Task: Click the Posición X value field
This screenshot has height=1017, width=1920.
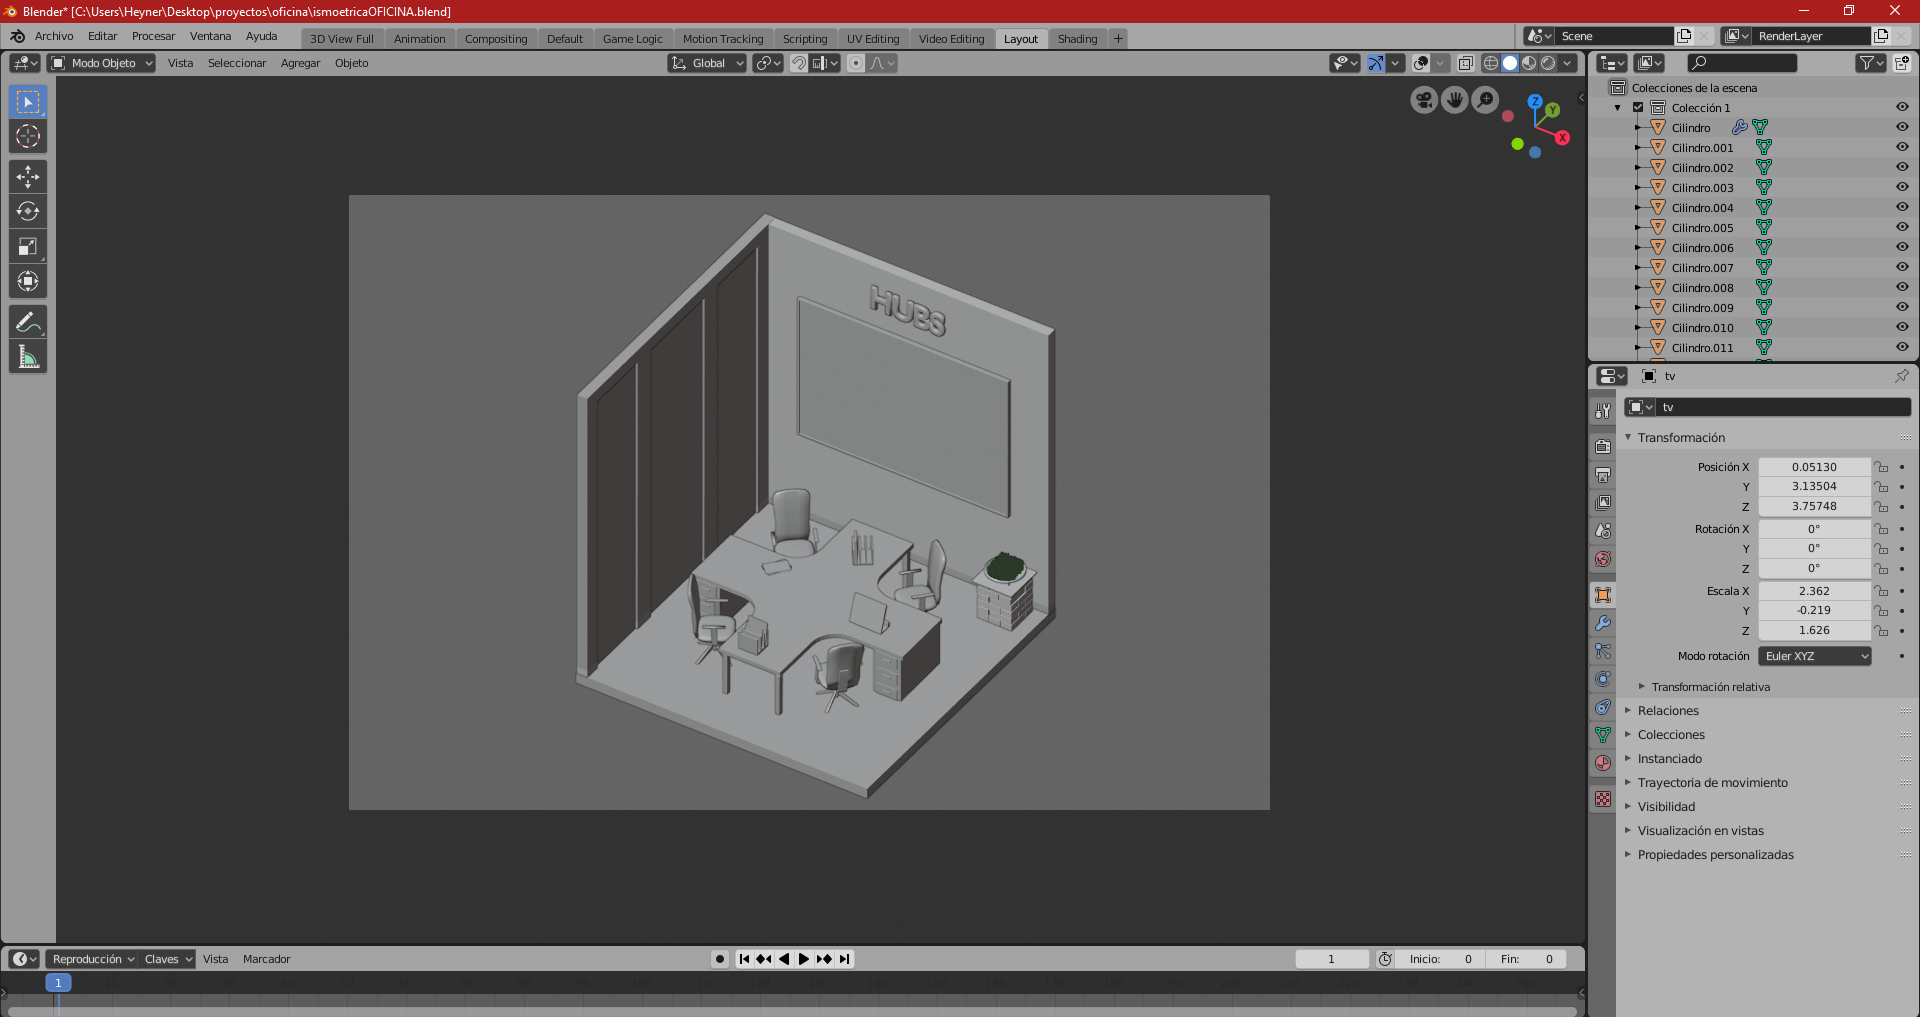Action: [1814, 466]
